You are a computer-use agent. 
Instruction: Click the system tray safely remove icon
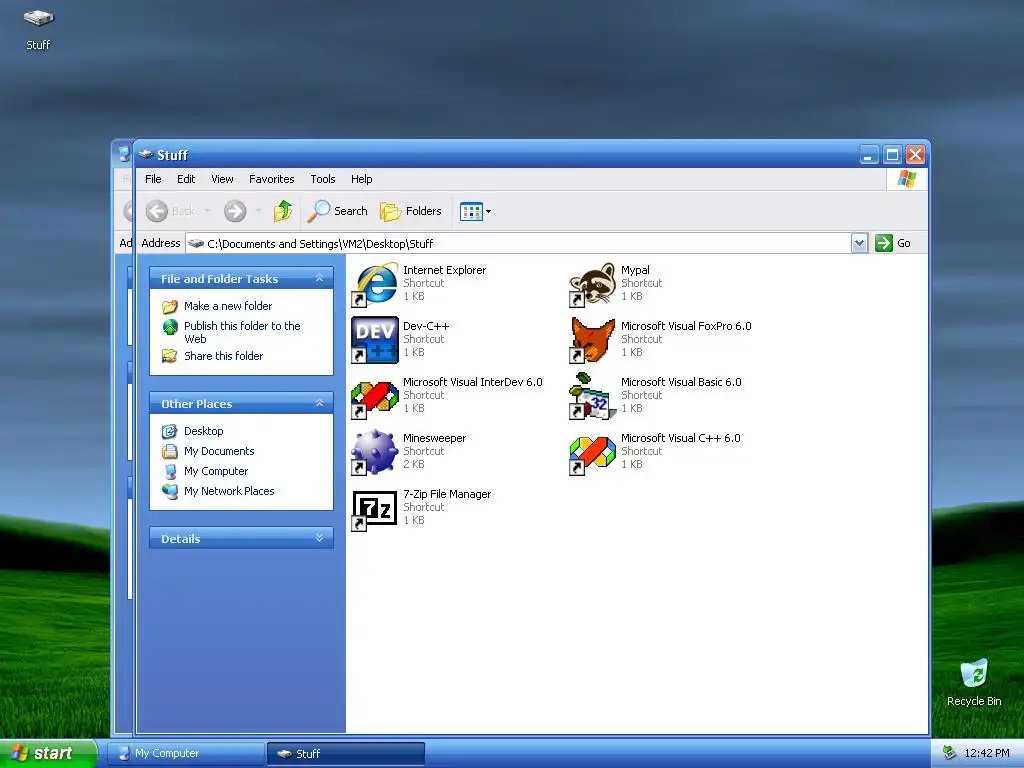pyautogui.click(x=950, y=753)
